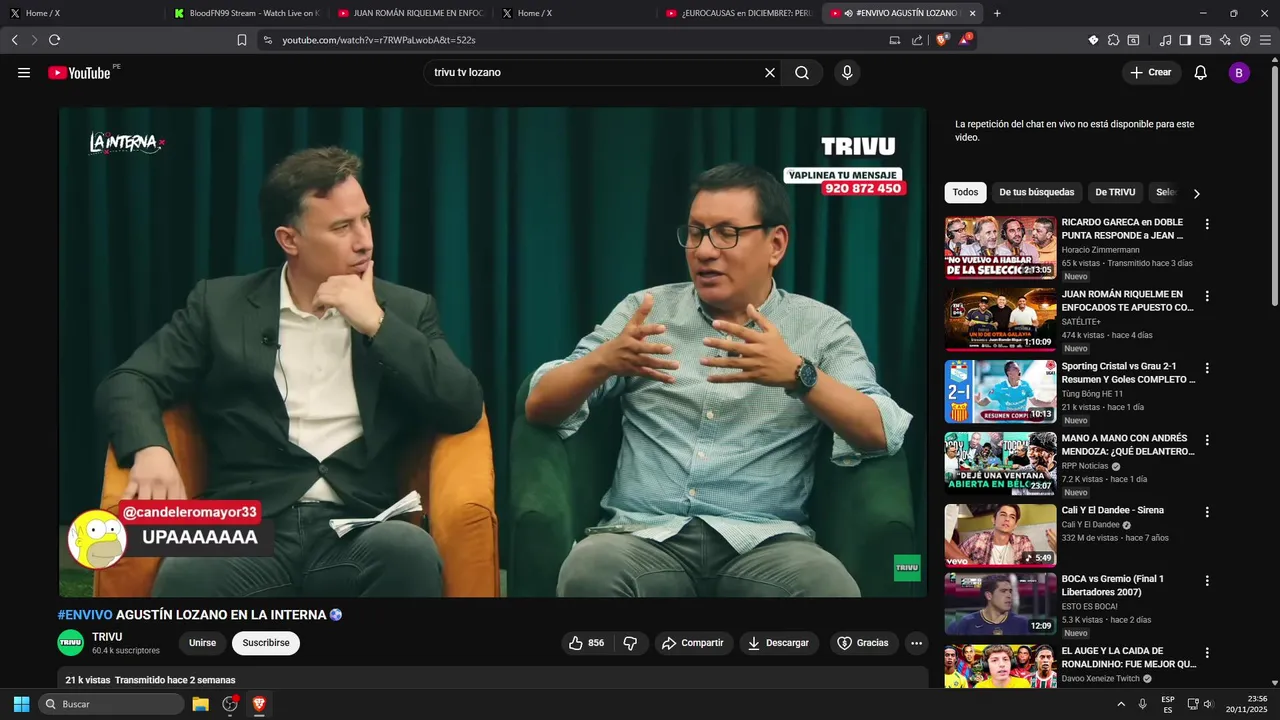Click the Suscribirse button

[266, 643]
